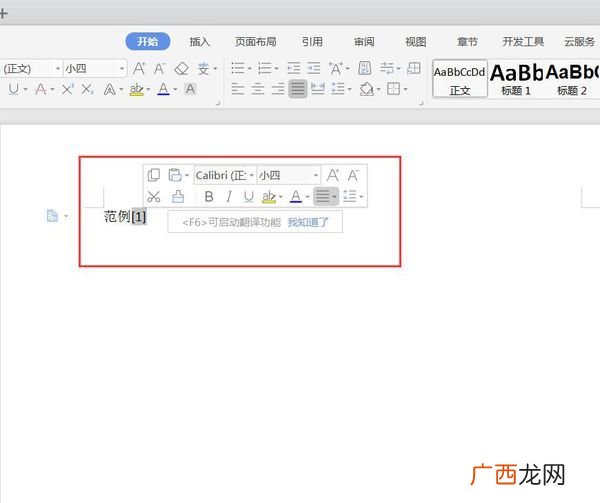Click the decrease indent icon
The width and height of the screenshot is (600, 503).
tap(293, 68)
